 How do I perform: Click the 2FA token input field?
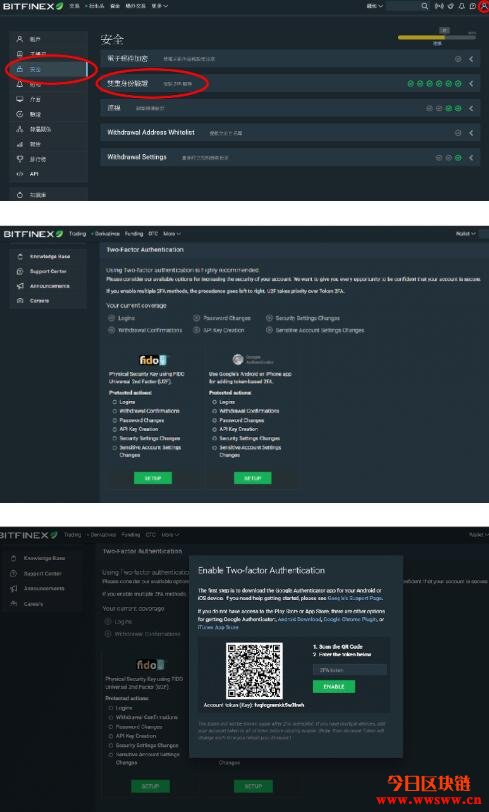click(x=350, y=670)
